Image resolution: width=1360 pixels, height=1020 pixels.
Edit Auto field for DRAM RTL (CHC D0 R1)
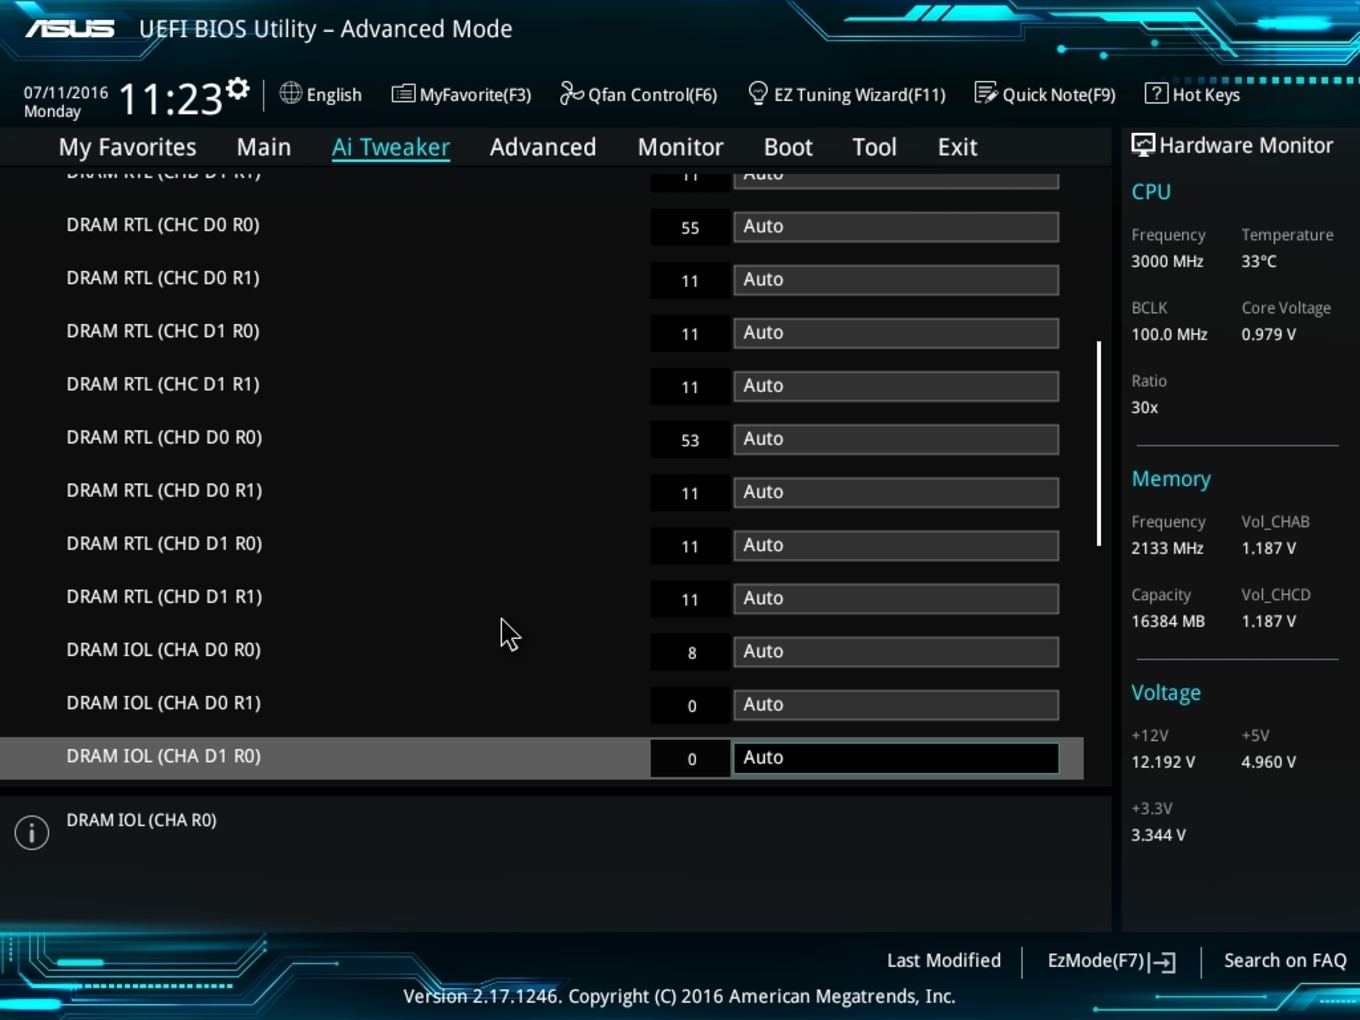pos(896,279)
